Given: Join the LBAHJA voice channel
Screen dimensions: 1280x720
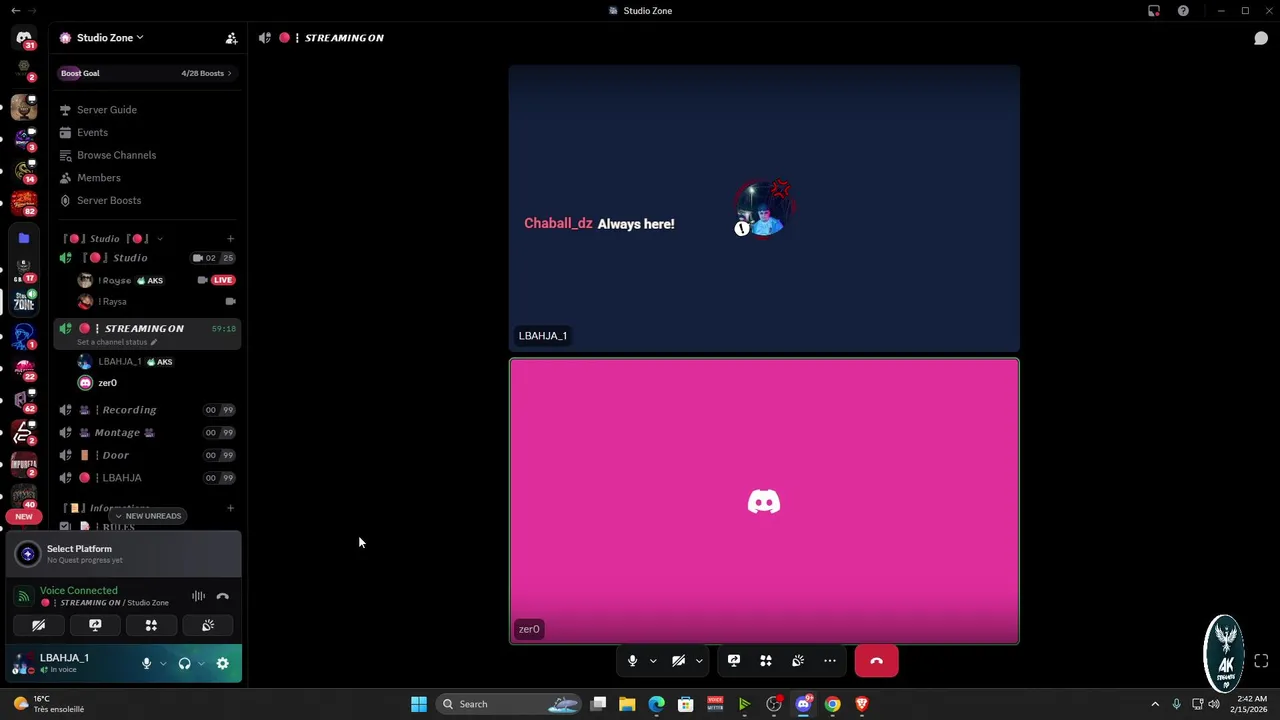Looking at the screenshot, I should click(146, 478).
